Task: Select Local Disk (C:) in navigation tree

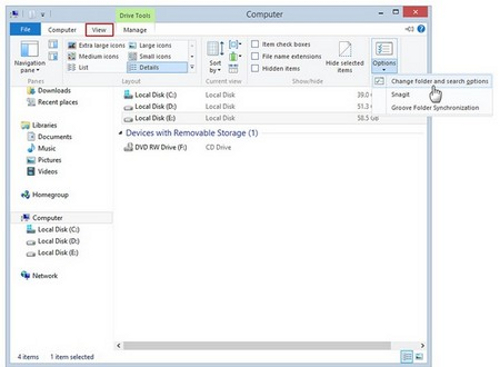Action: click(x=53, y=229)
